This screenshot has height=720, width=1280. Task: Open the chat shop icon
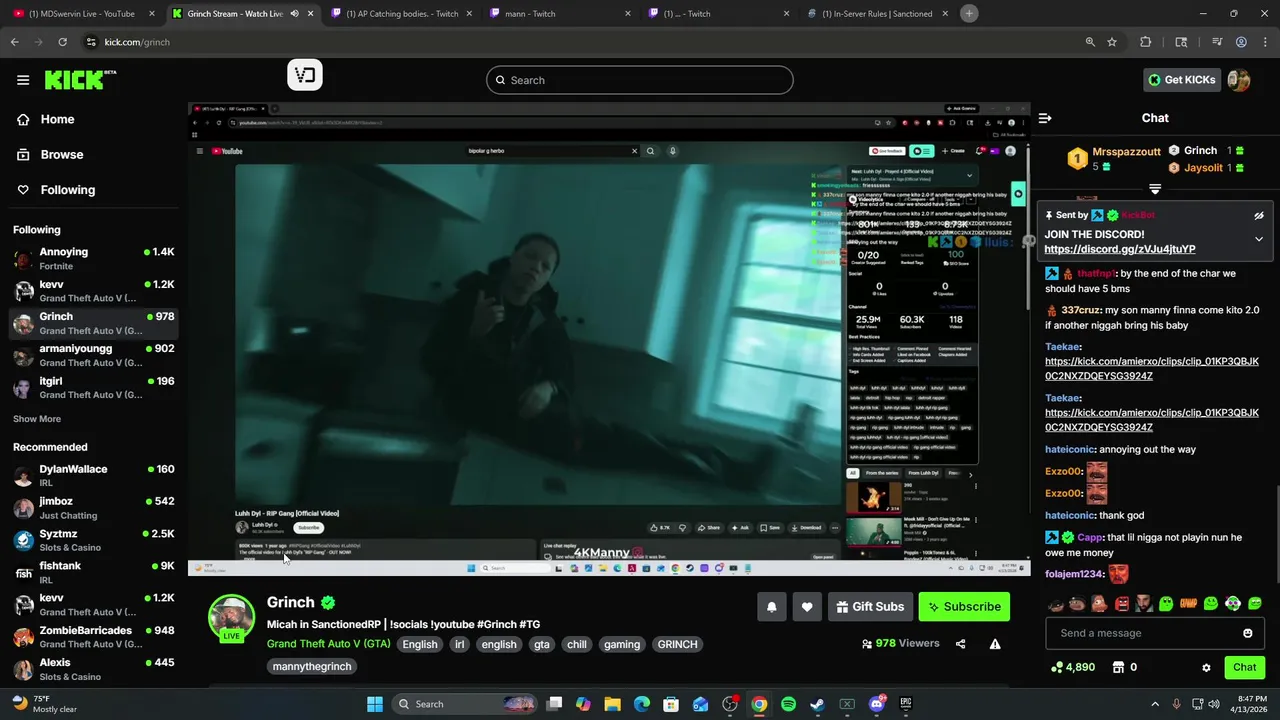pos(1119,667)
